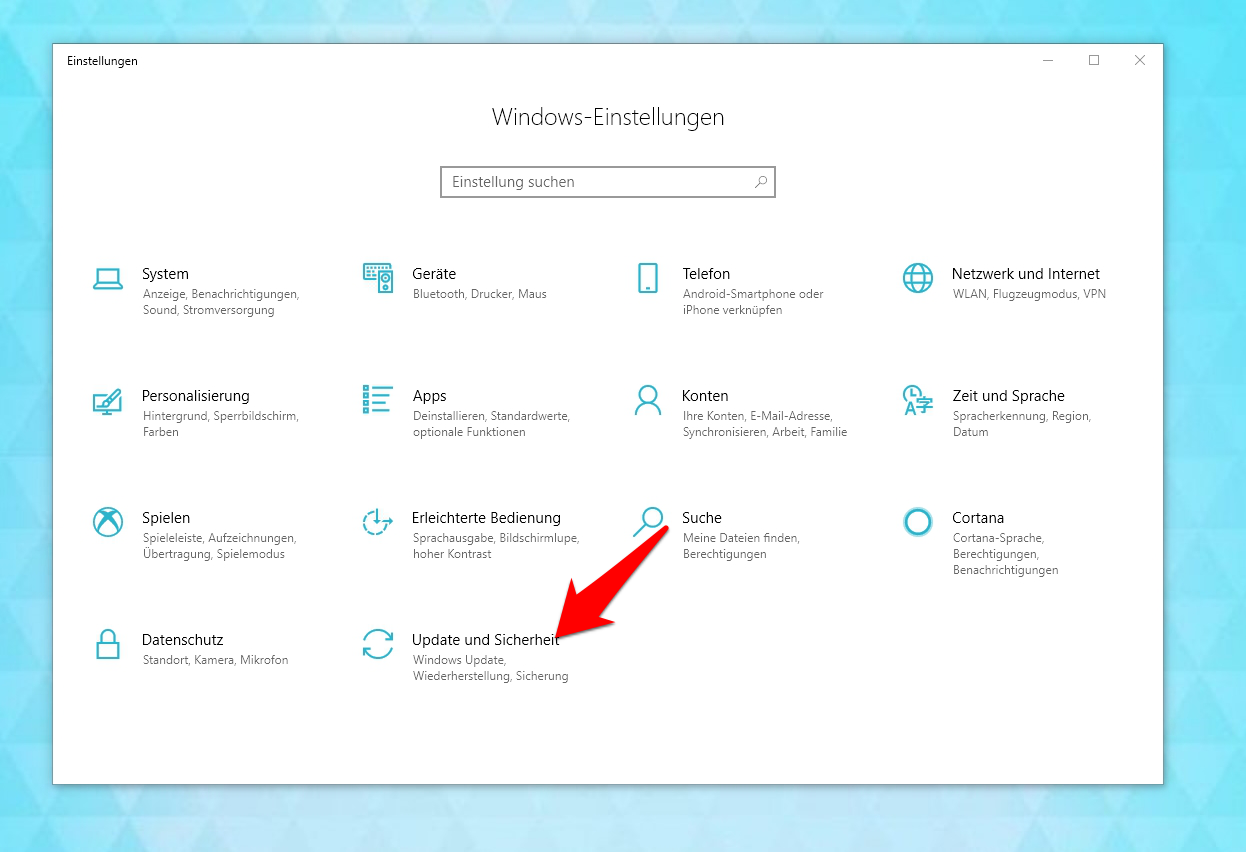
Task: Open Cortana settings
Action: click(x=917, y=522)
